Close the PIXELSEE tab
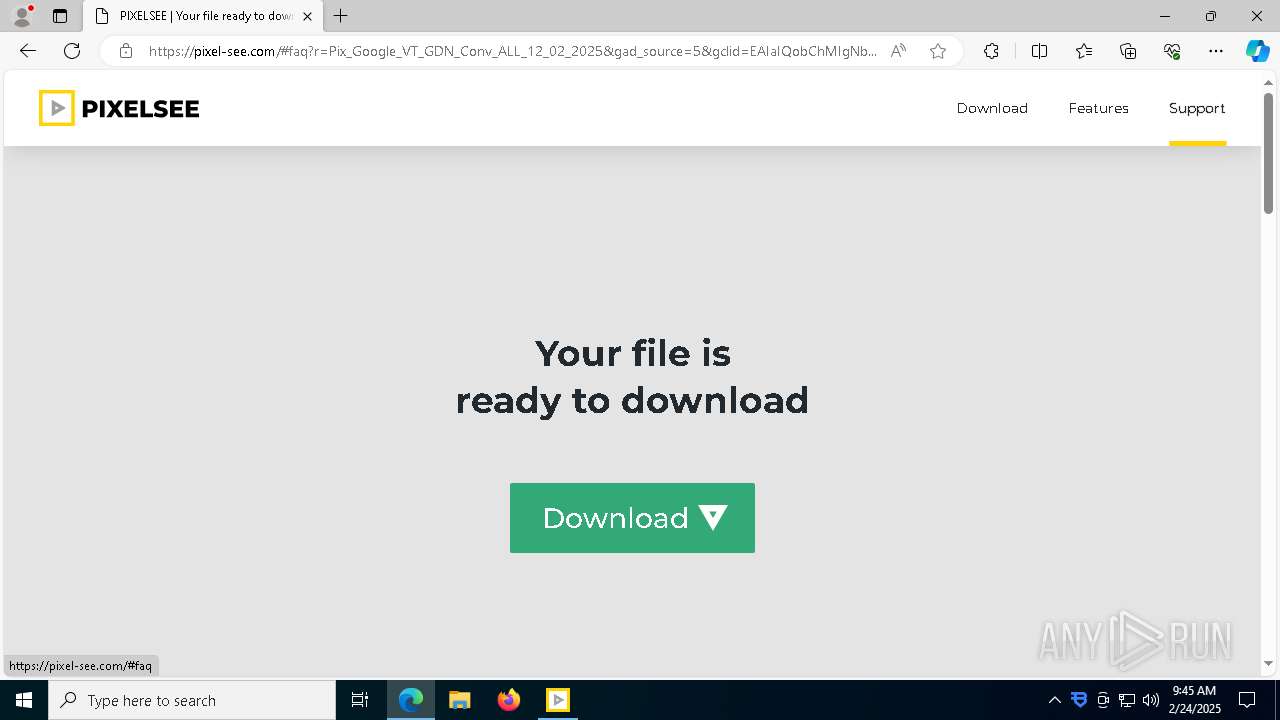 pyautogui.click(x=307, y=16)
